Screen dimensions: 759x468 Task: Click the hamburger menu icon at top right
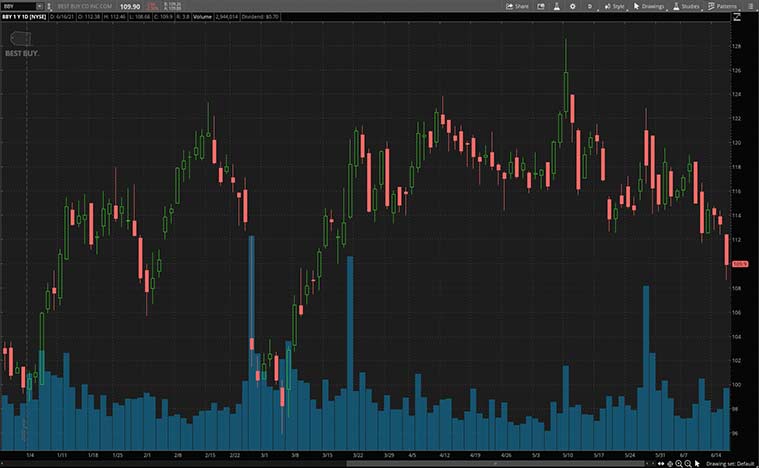750,6
